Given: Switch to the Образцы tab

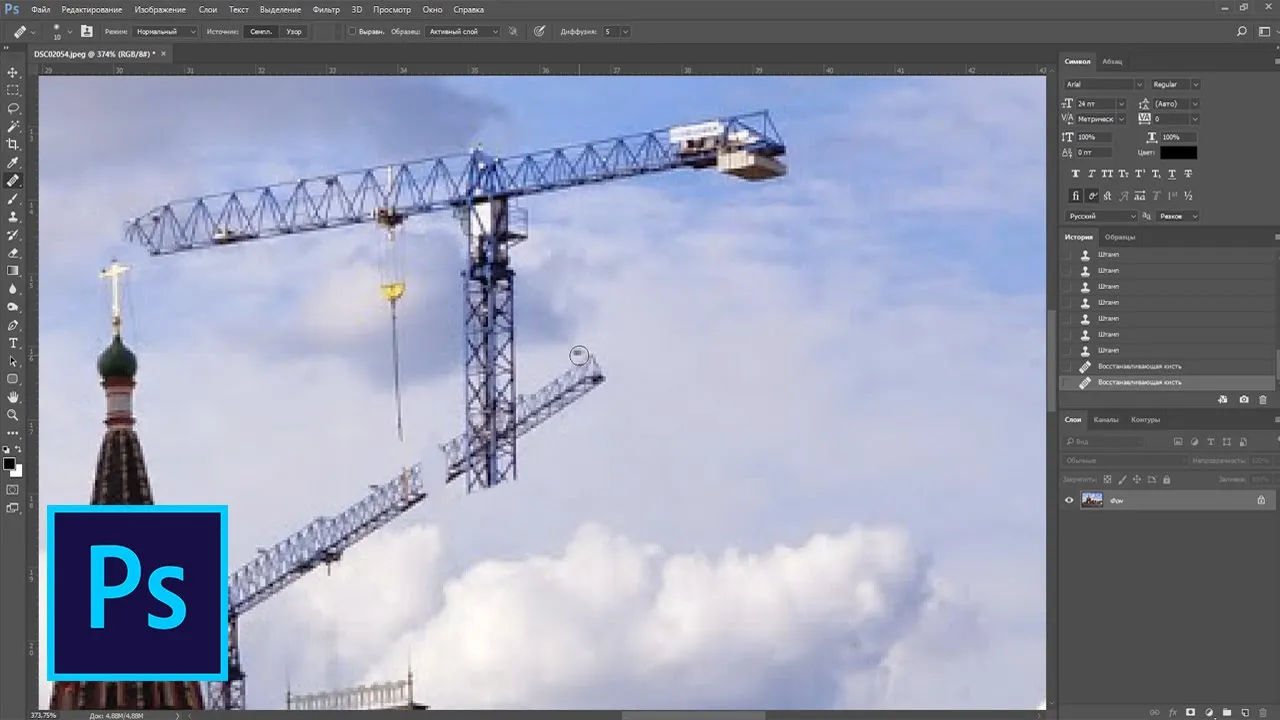Looking at the screenshot, I should coord(1119,238).
